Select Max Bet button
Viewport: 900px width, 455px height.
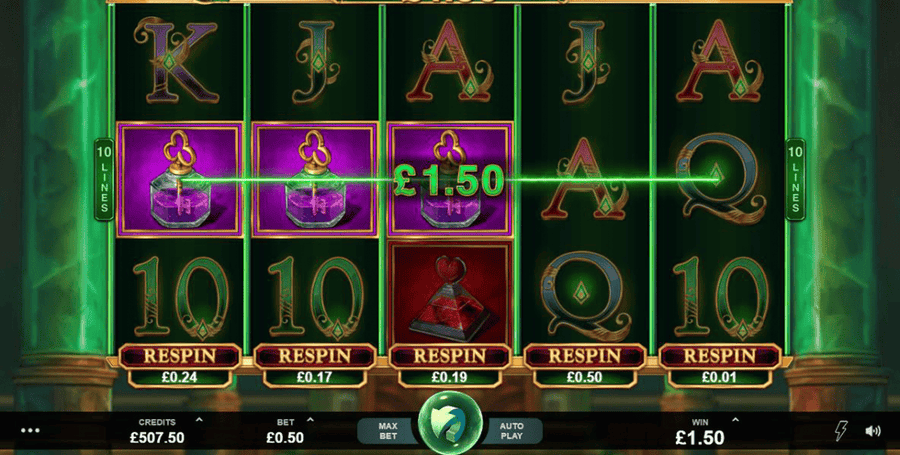point(388,431)
